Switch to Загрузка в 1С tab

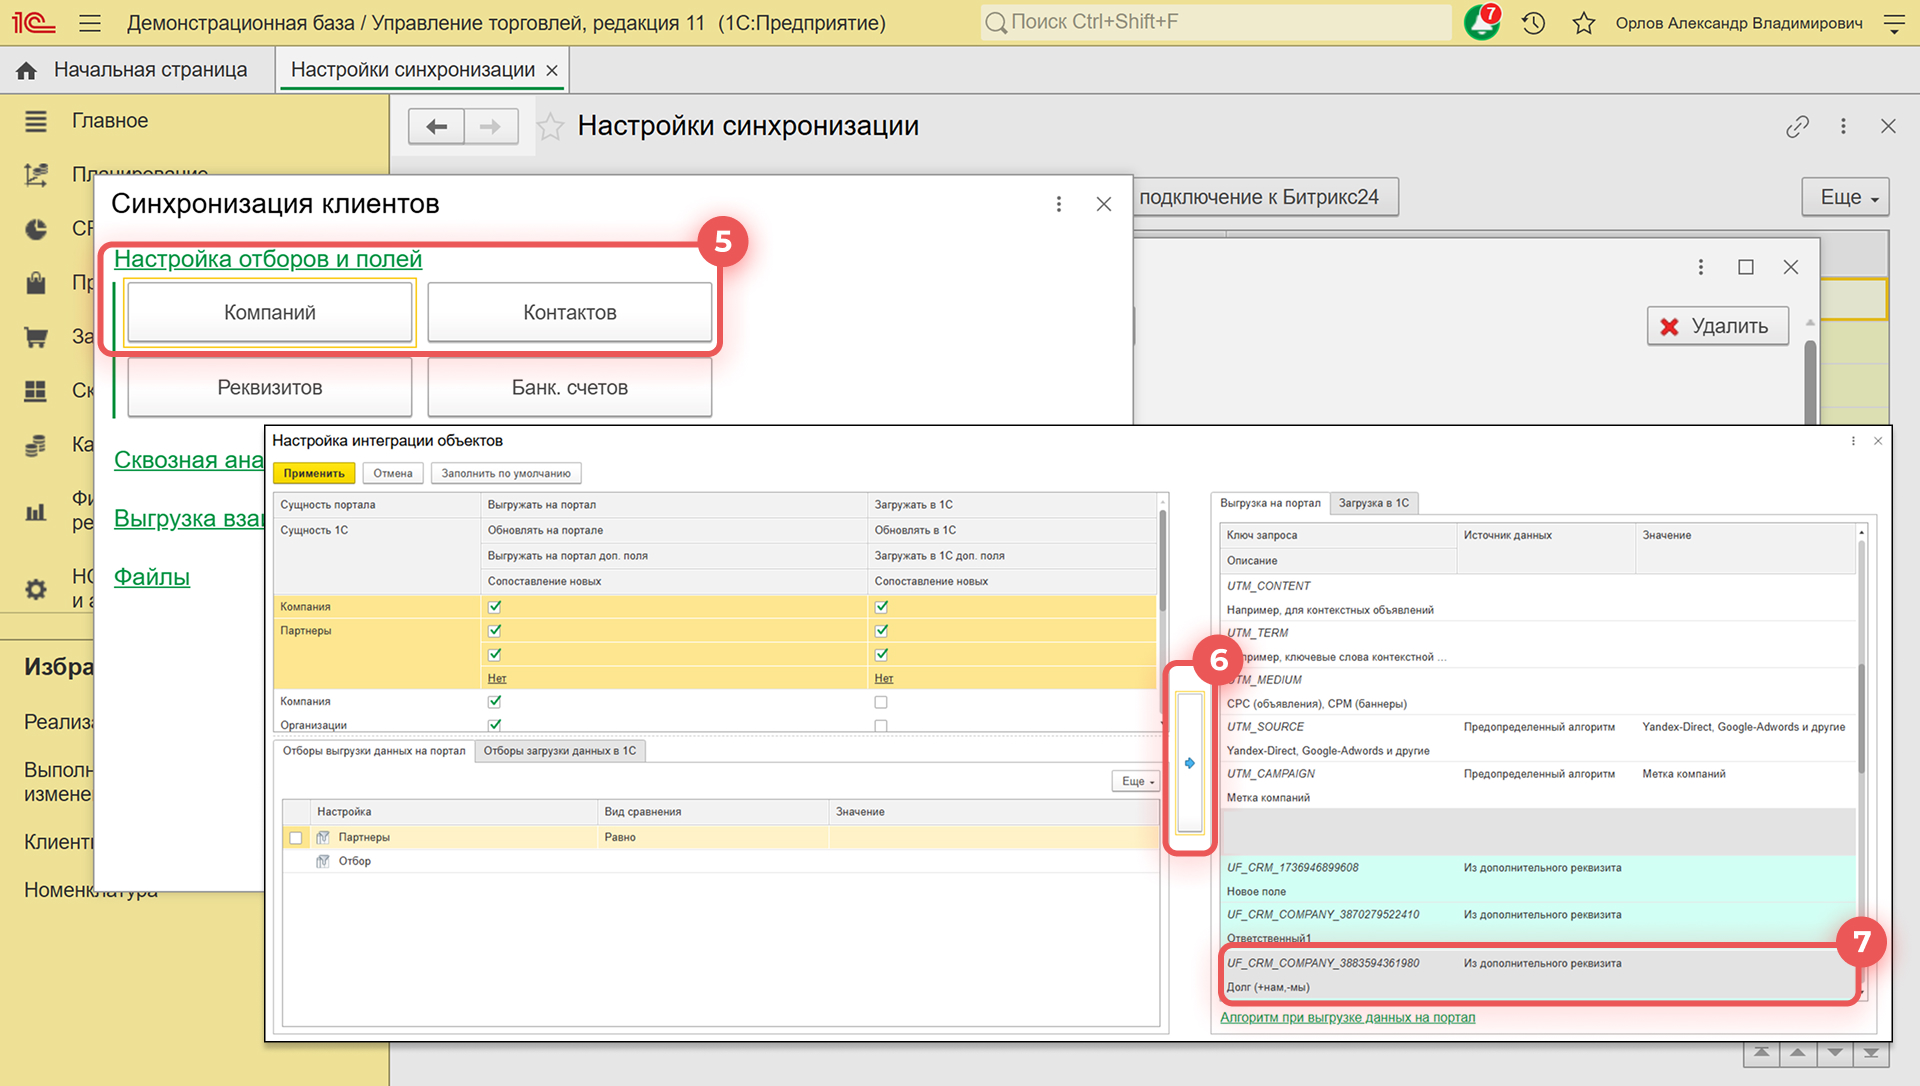click(1374, 503)
